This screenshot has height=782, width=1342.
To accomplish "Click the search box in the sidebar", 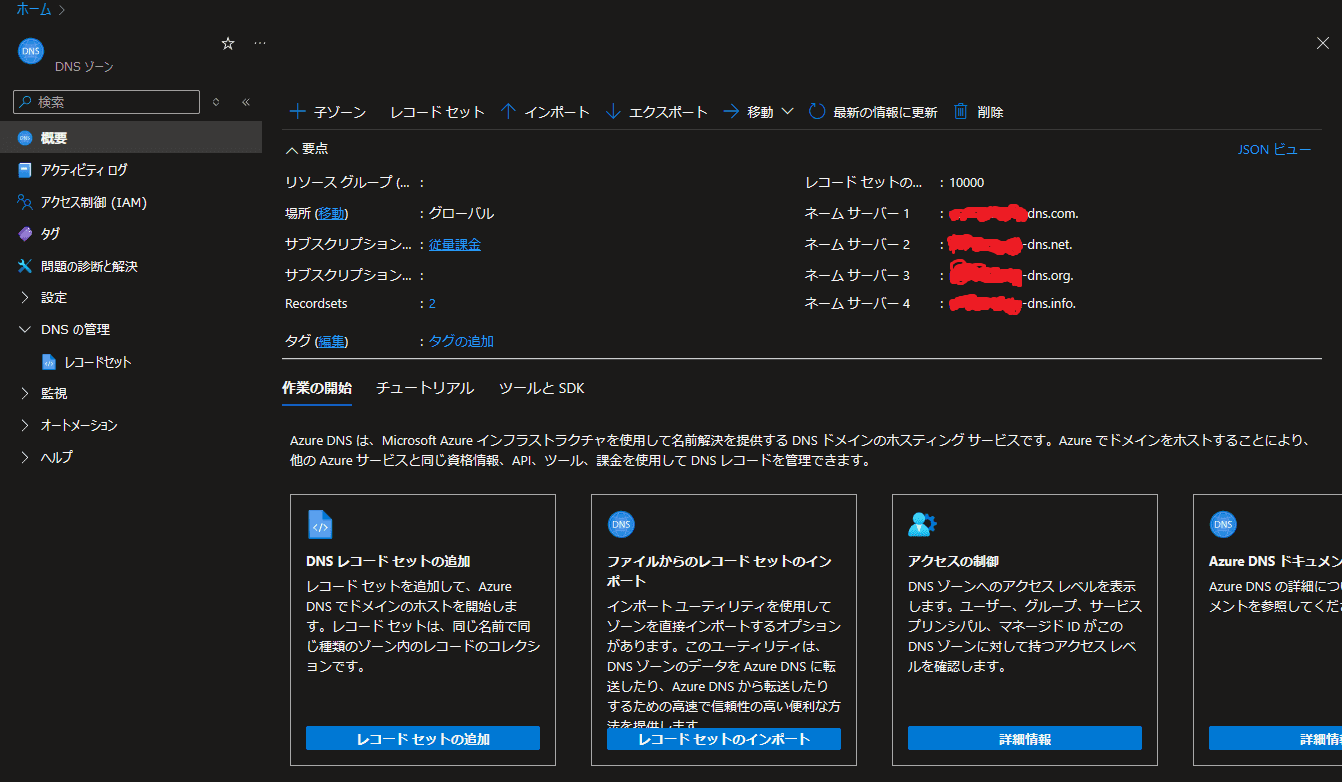I will click(107, 102).
